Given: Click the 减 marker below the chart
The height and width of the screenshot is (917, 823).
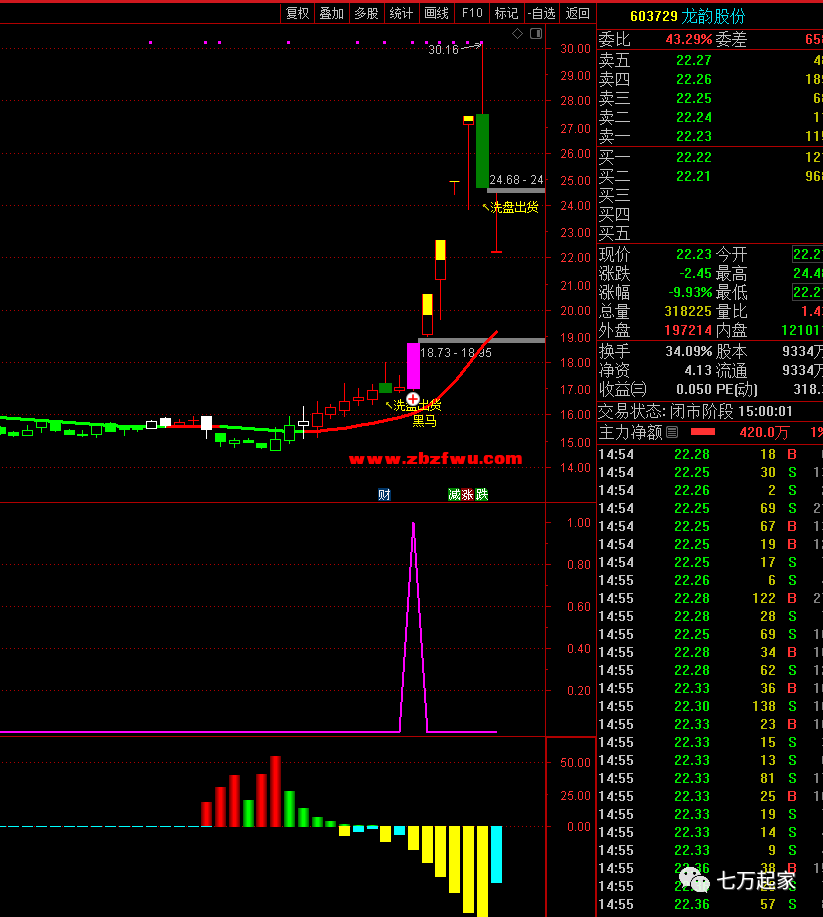Looking at the screenshot, I should tap(454, 495).
